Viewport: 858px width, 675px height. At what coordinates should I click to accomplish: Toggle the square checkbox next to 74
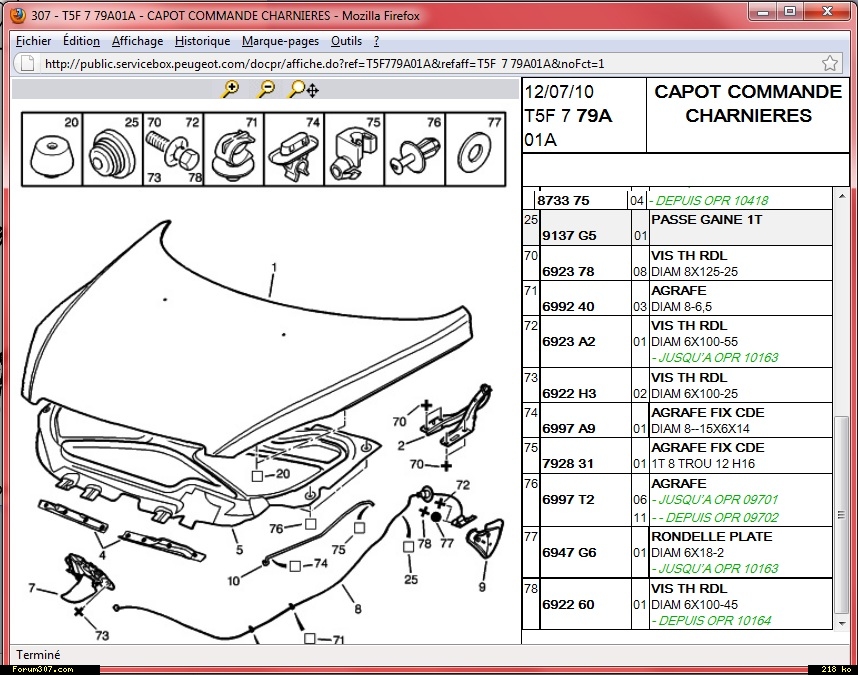[x=295, y=566]
